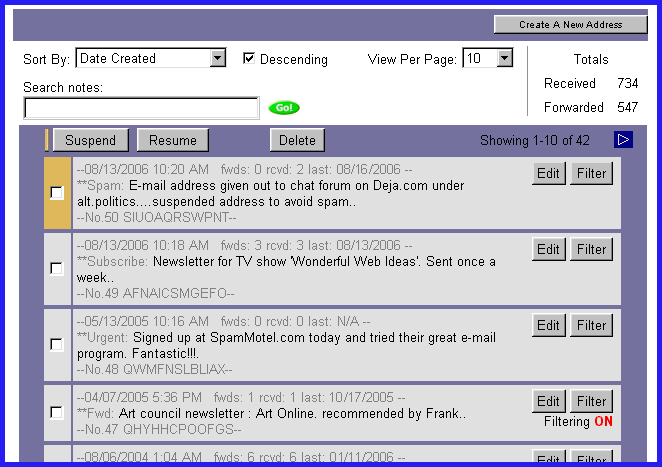Image resolution: width=662 pixels, height=467 pixels.
Task: Click Create A New Address button
Action: pyautogui.click(x=570, y=24)
